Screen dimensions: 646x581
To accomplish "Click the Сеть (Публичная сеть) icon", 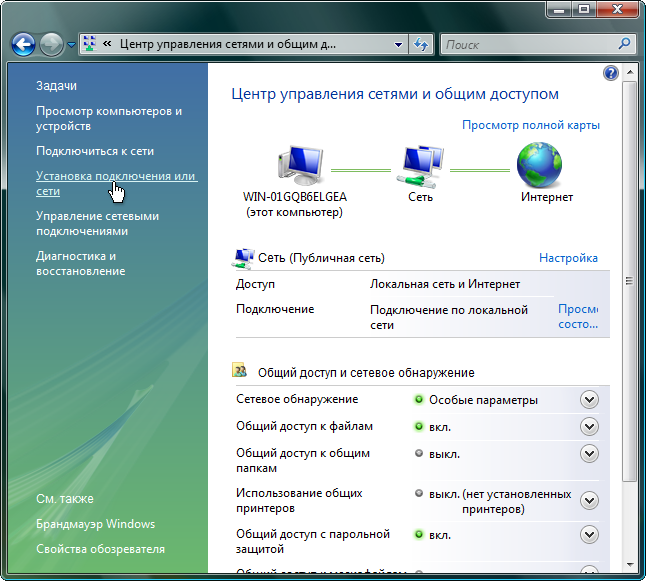I will point(243,259).
